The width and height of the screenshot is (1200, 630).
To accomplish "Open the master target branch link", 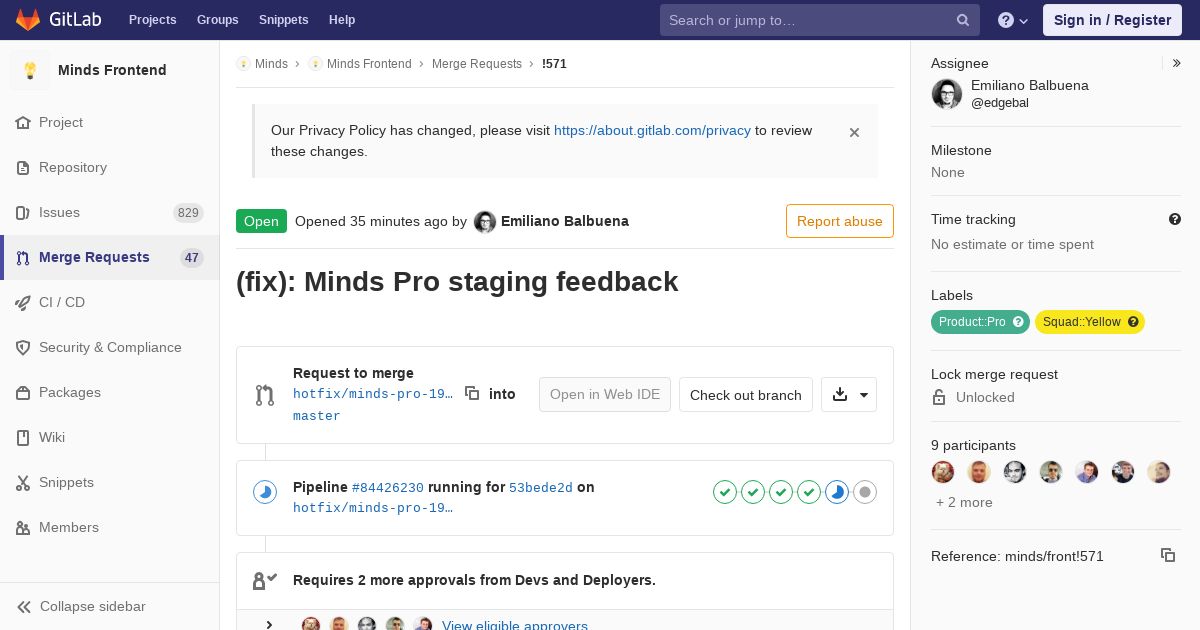I will coord(317,415).
